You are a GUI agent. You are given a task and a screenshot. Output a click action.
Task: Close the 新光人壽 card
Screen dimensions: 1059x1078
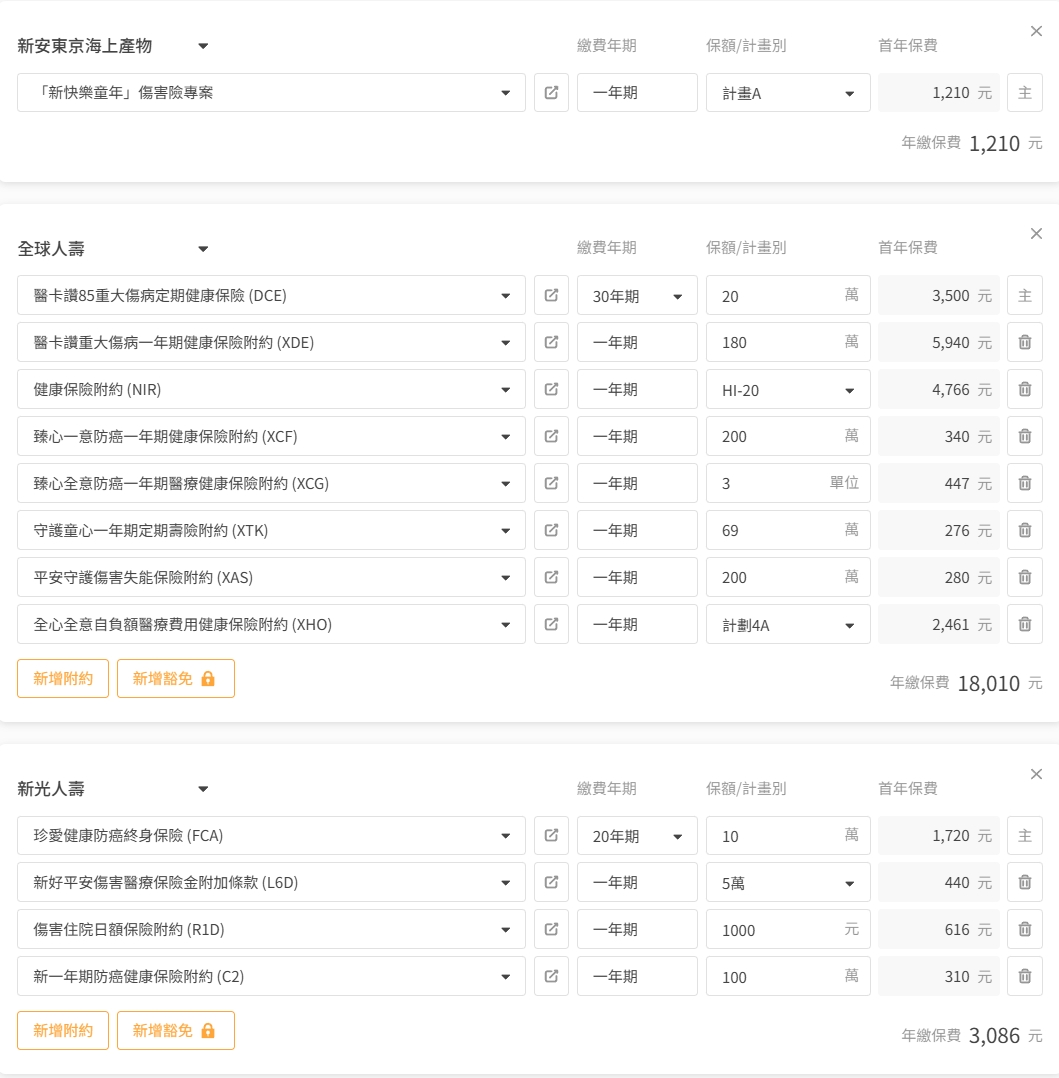coord(1036,774)
